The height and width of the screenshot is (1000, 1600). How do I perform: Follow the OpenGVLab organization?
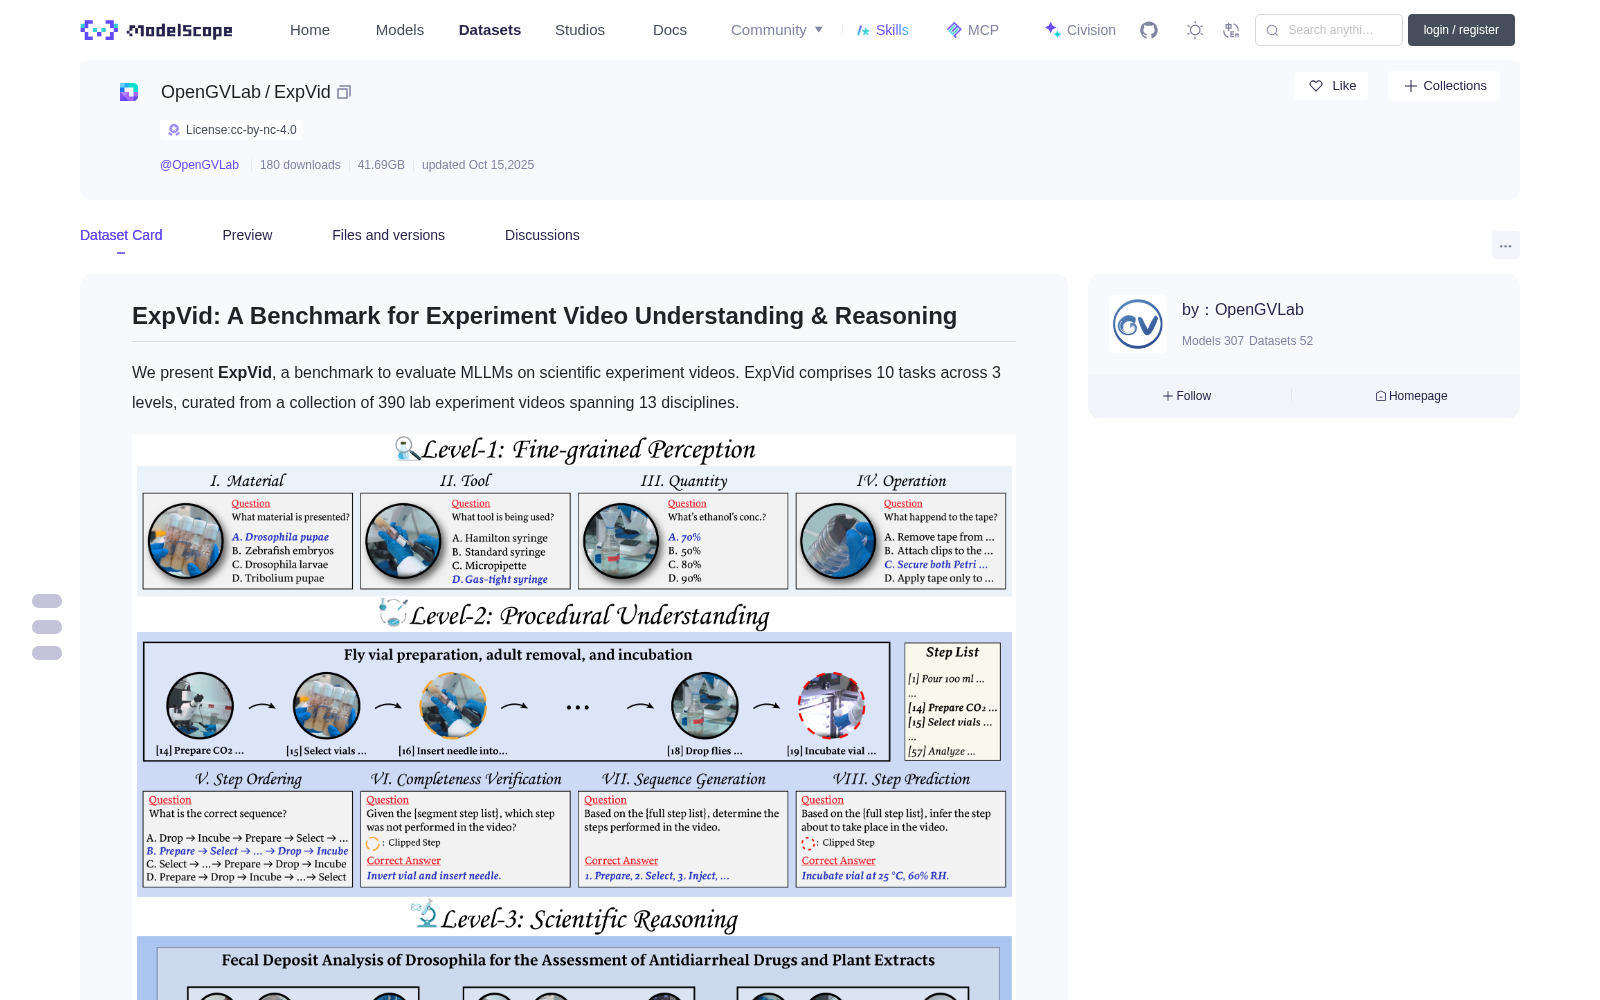1187,396
